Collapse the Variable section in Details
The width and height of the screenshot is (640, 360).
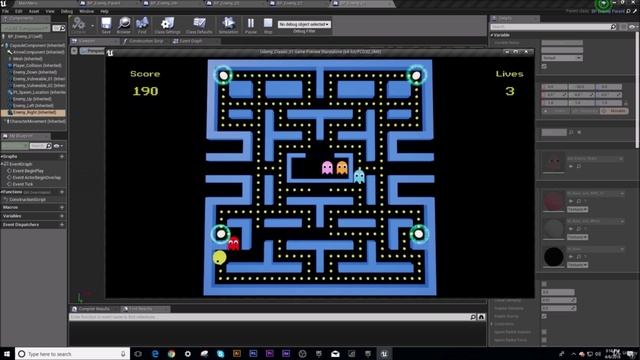tap(492, 35)
